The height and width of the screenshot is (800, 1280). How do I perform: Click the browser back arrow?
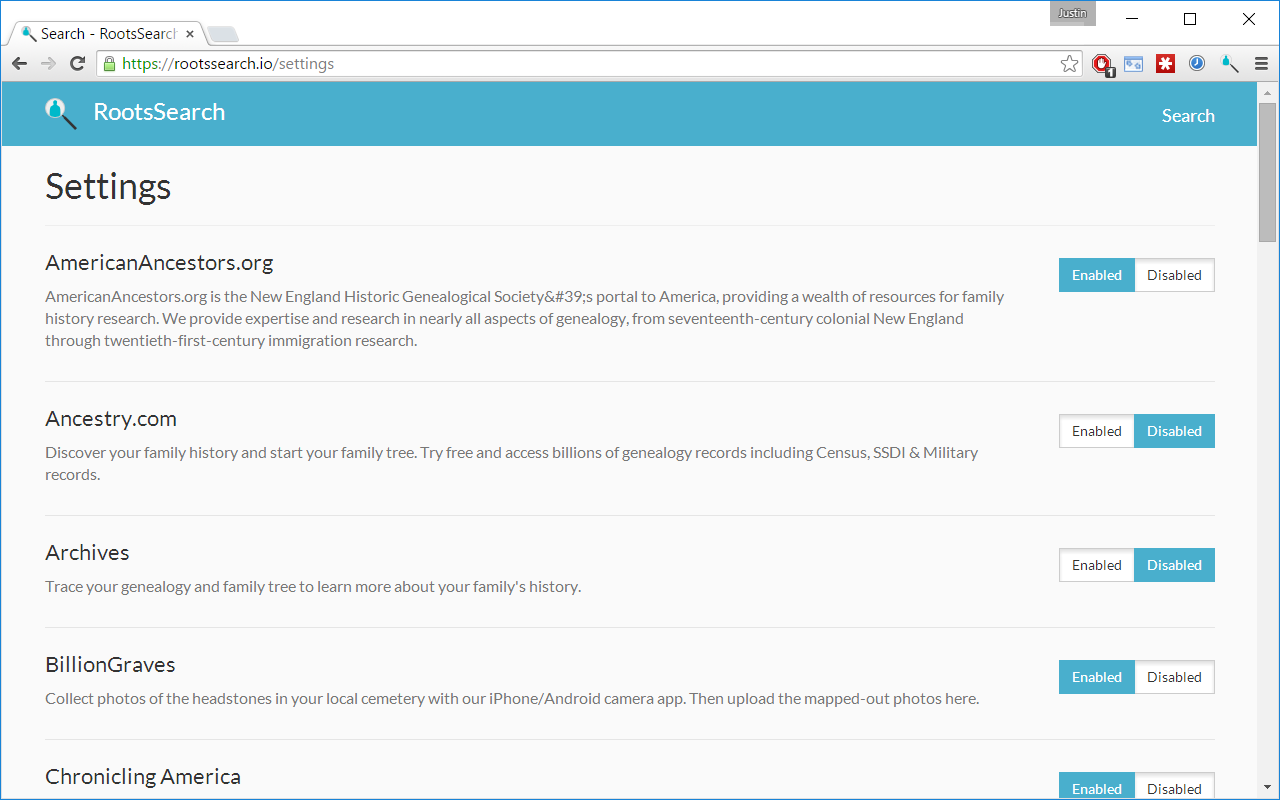(20, 64)
